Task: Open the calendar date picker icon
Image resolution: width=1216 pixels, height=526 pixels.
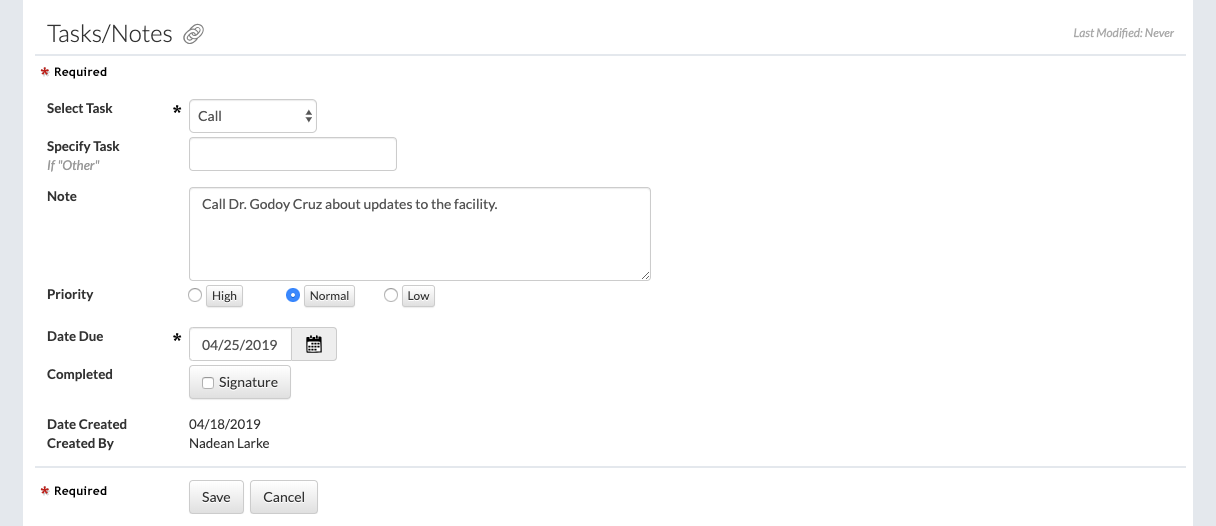Action: point(314,344)
